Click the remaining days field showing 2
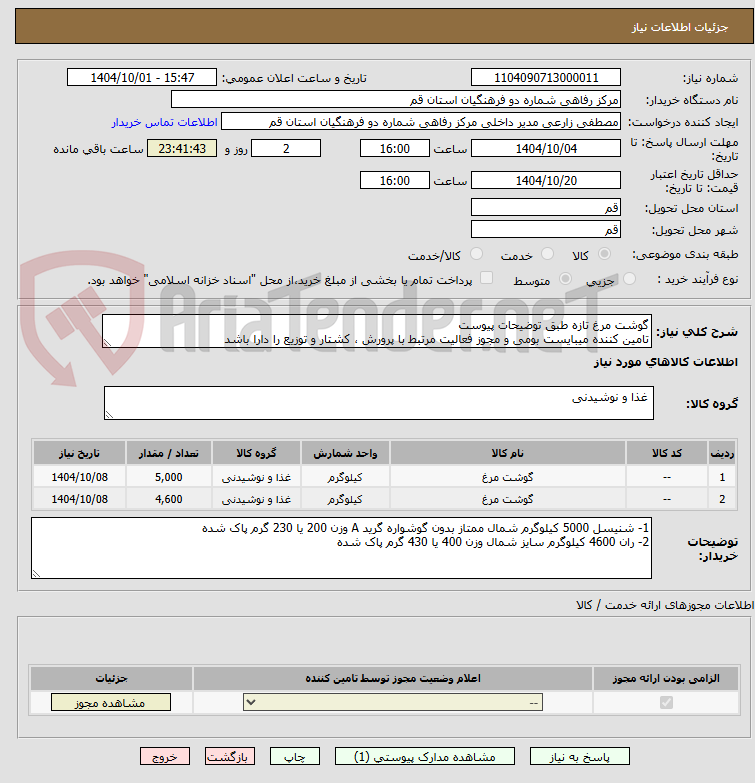The width and height of the screenshot is (755, 783). coord(286,149)
